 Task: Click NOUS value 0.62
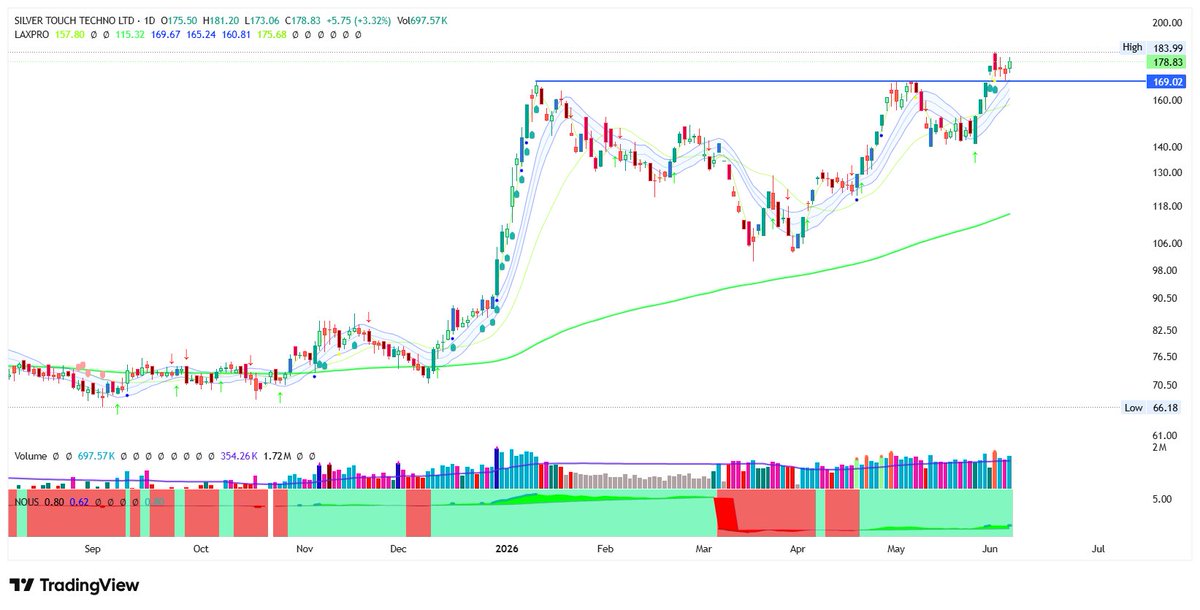pos(79,502)
